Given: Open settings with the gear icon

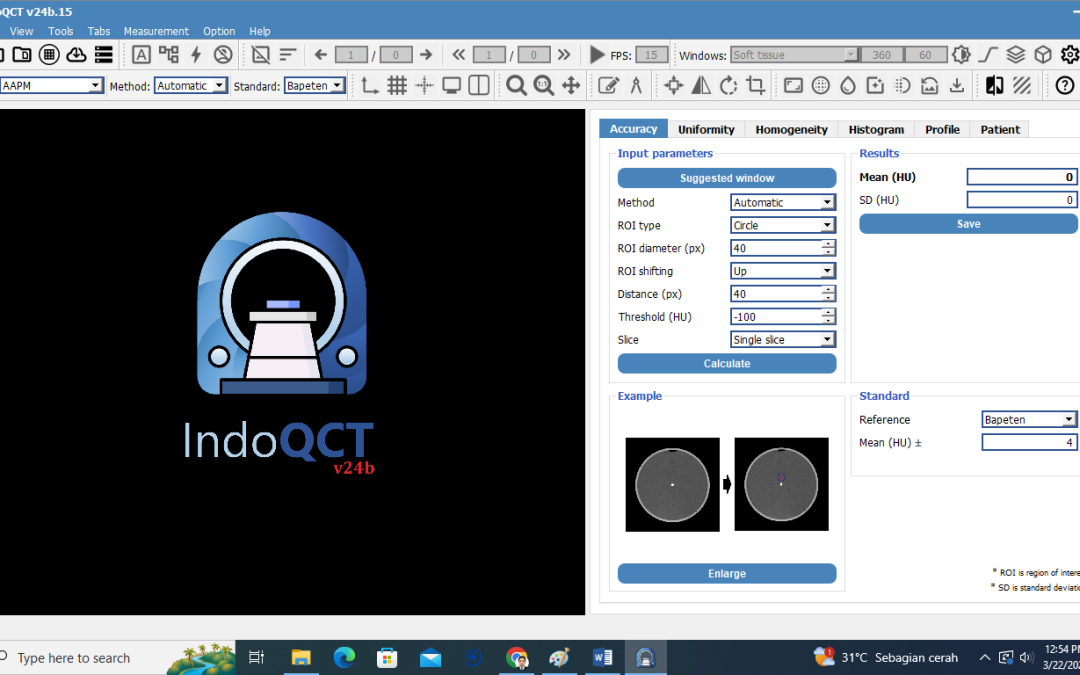Looking at the screenshot, I should coord(1068,54).
